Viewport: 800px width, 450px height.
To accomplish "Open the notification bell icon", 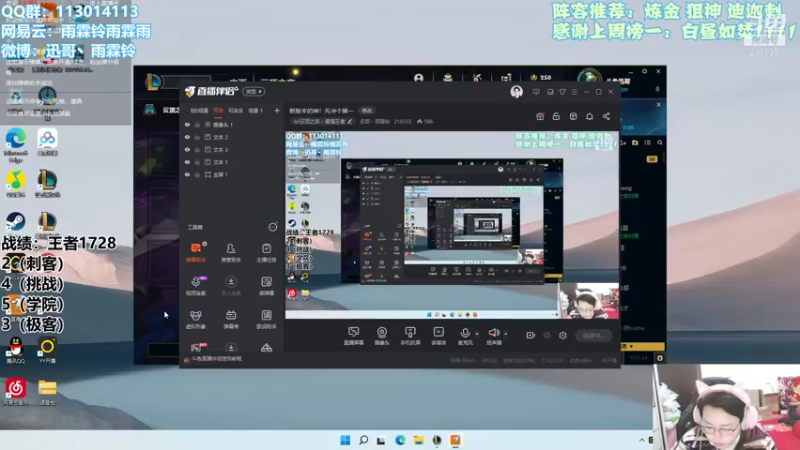I will tap(589, 116).
